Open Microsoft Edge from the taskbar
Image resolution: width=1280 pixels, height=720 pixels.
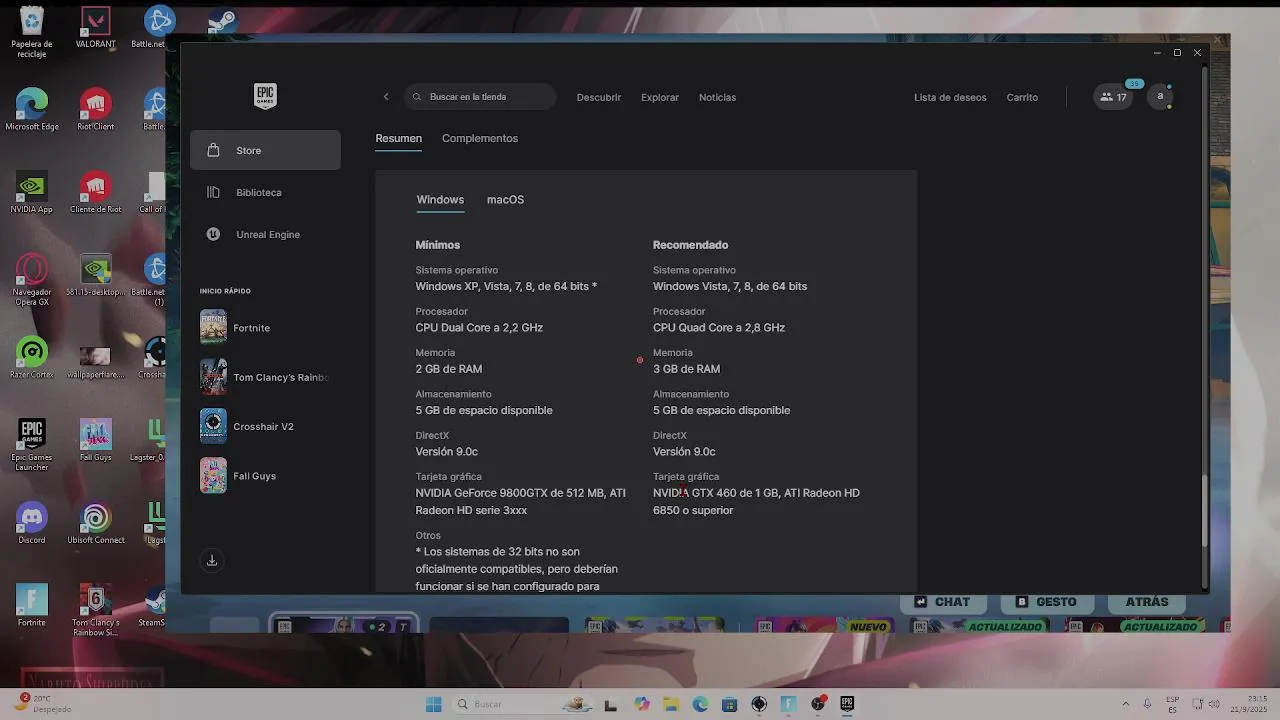(700, 704)
